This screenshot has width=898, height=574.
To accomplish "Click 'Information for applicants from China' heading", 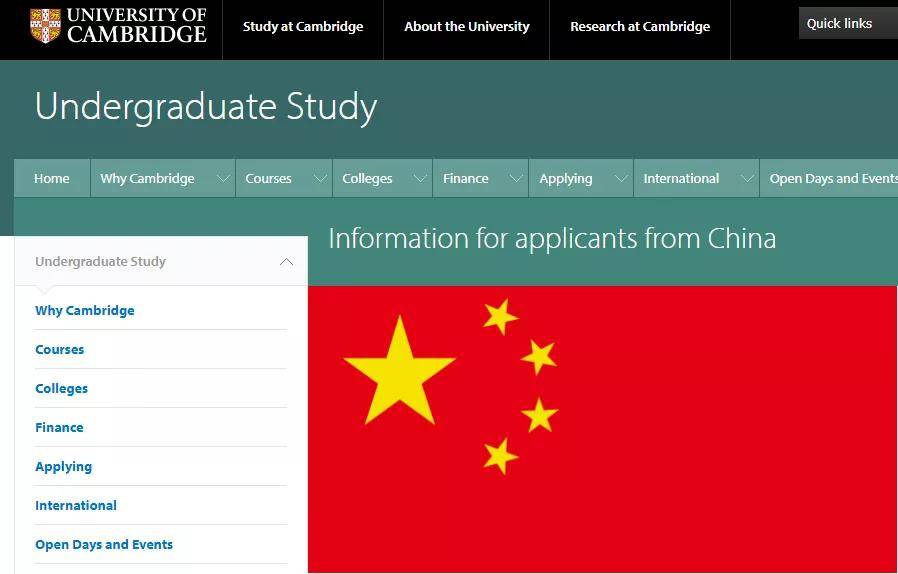I will point(552,238).
